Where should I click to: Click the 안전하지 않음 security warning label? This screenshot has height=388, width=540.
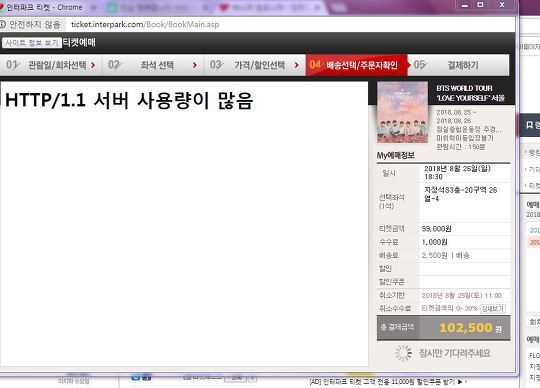35,24
